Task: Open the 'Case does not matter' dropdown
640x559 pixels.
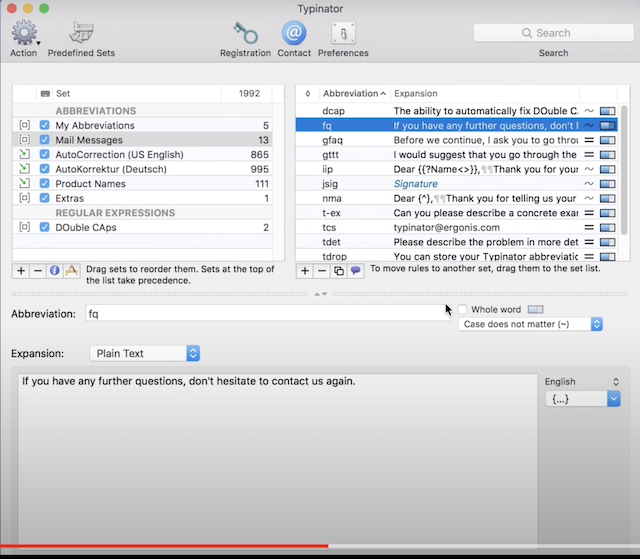Action: click(x=530, y=325)
